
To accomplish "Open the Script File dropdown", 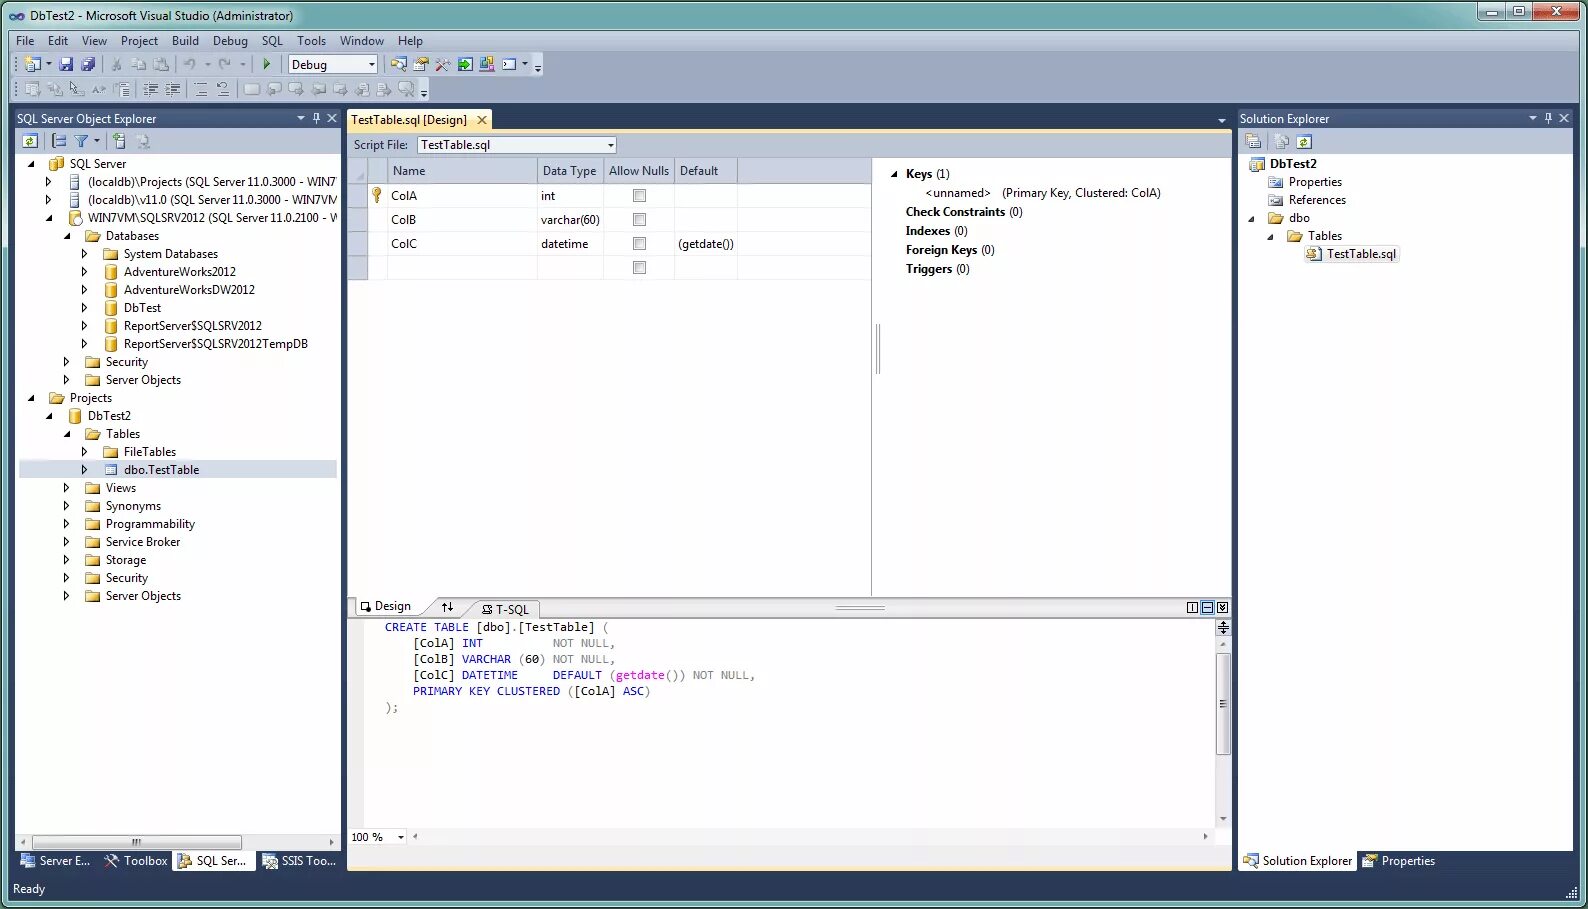I will click(610, 145).
